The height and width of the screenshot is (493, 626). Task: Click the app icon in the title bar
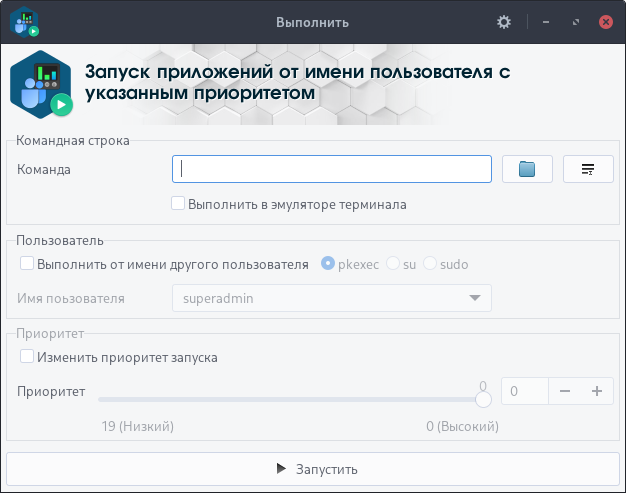click(x=24, y=21)
